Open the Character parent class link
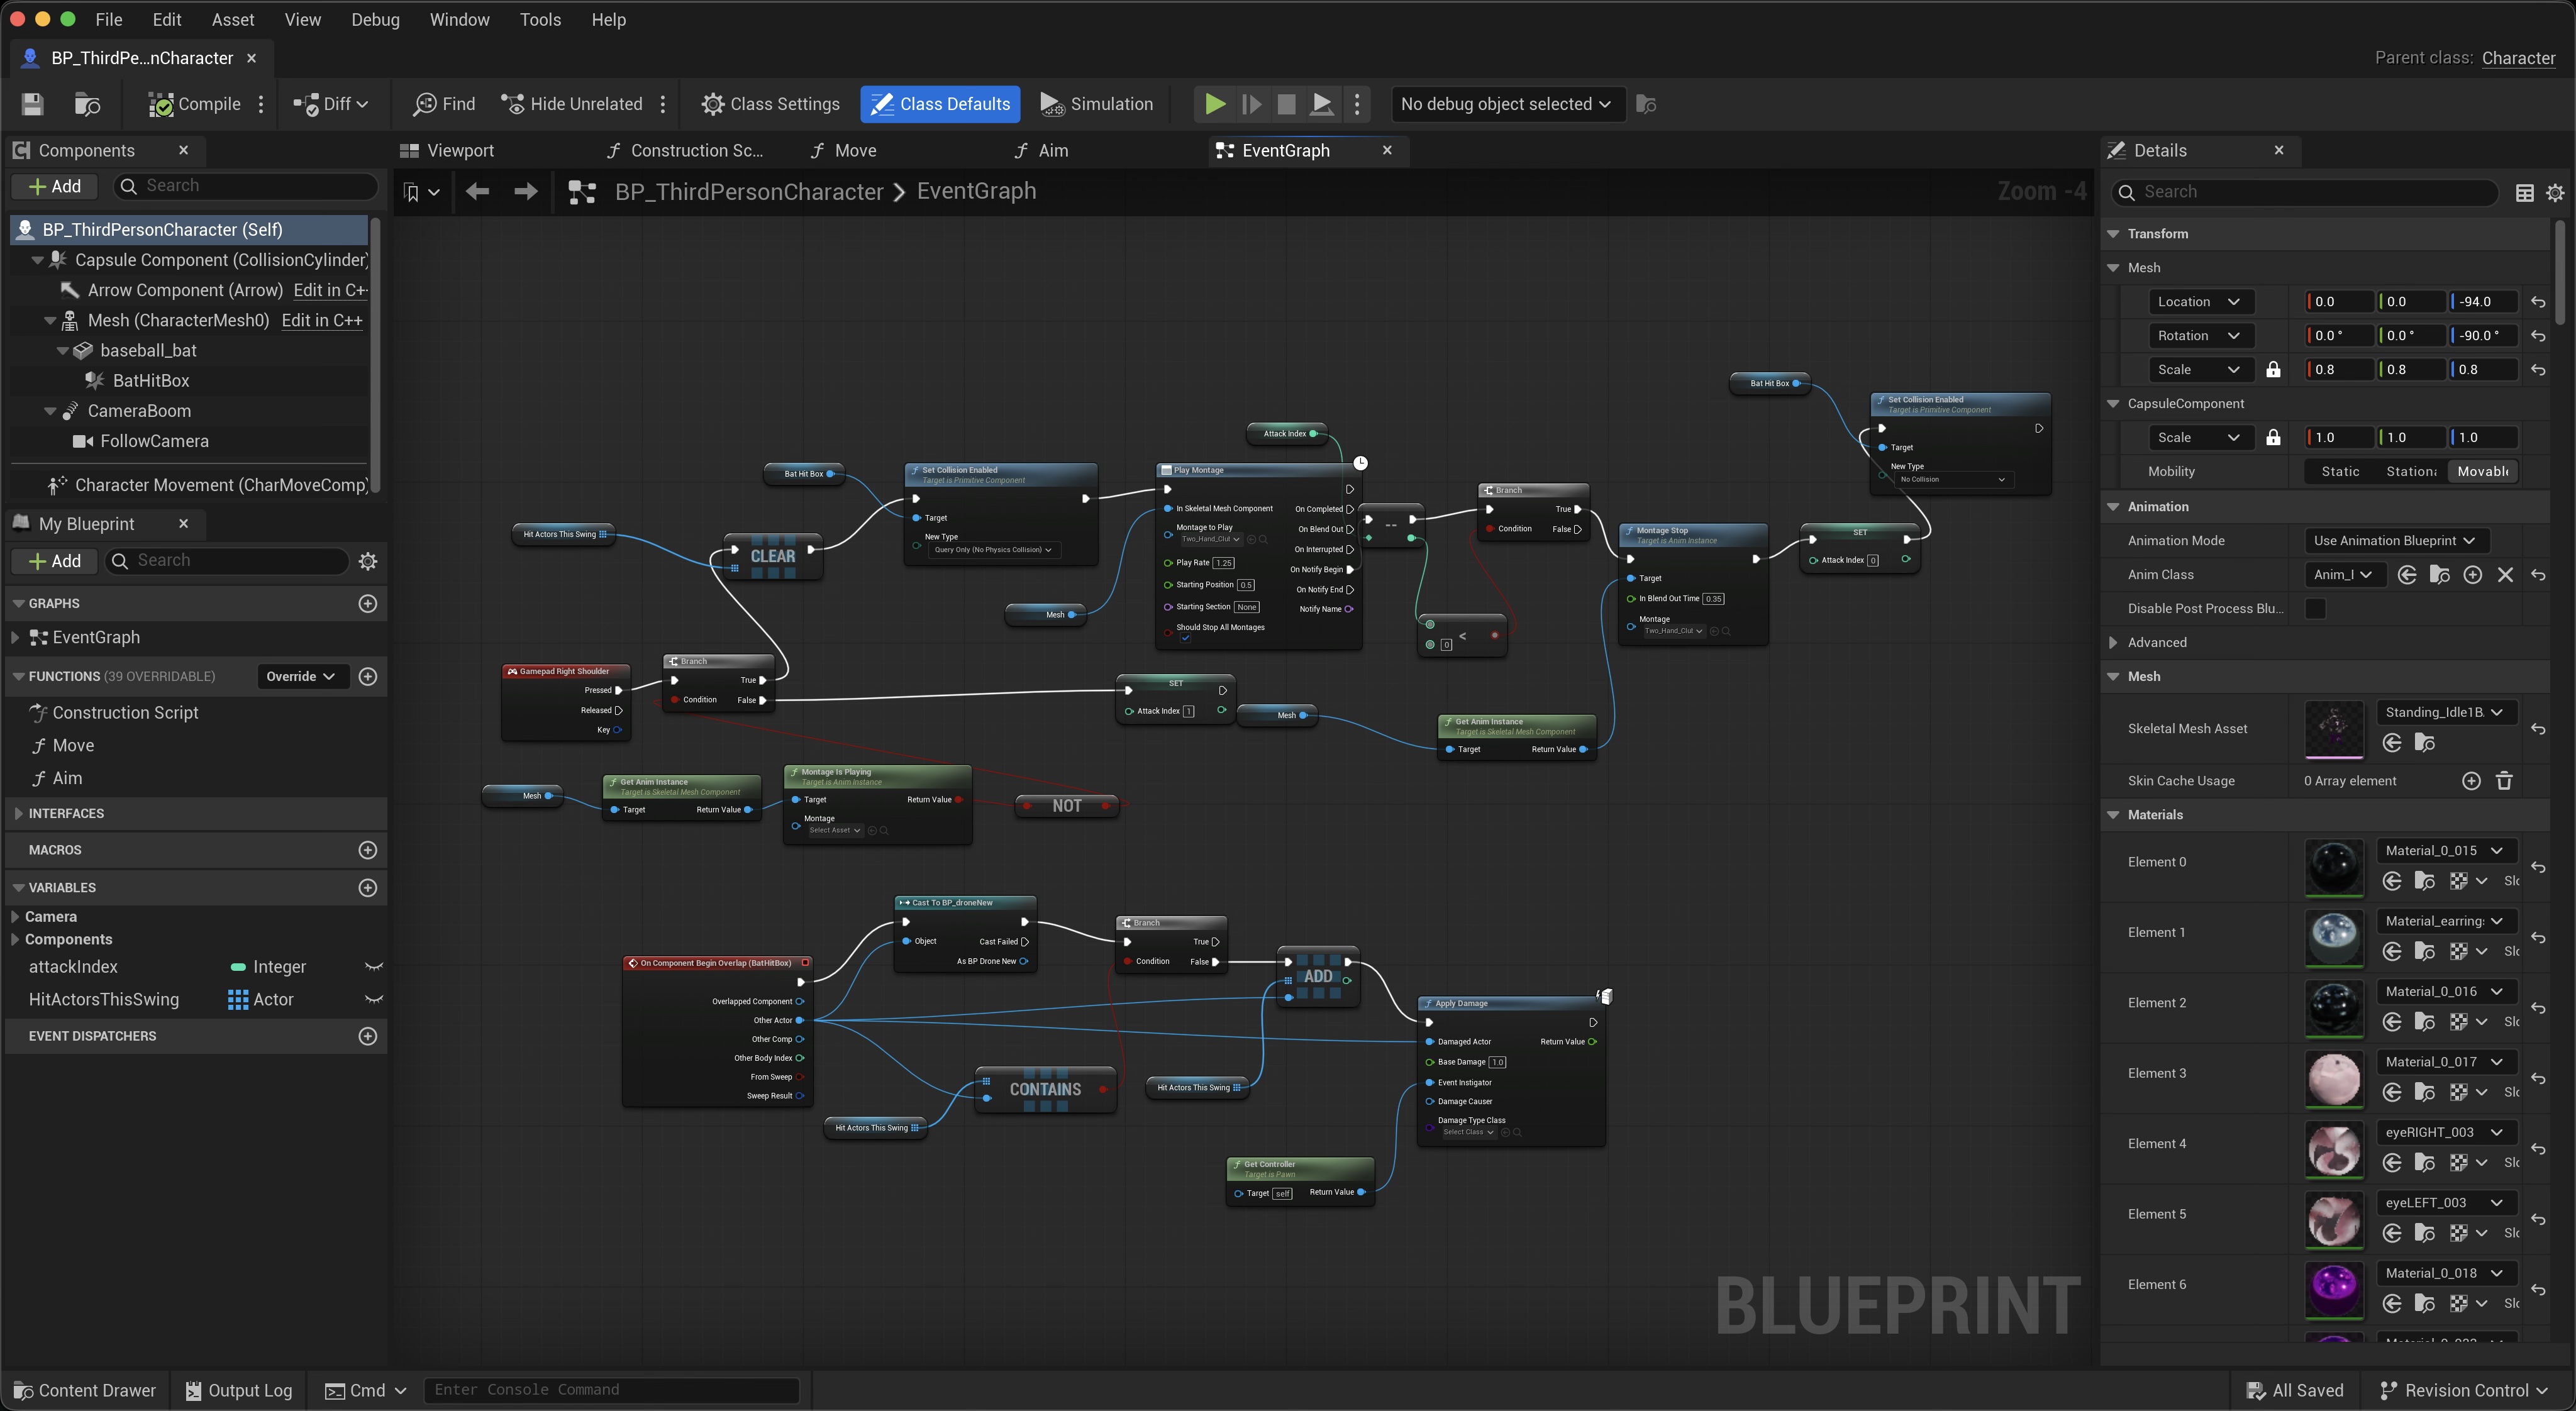Viewport: 2576px width, 1411px height. 2518,58
